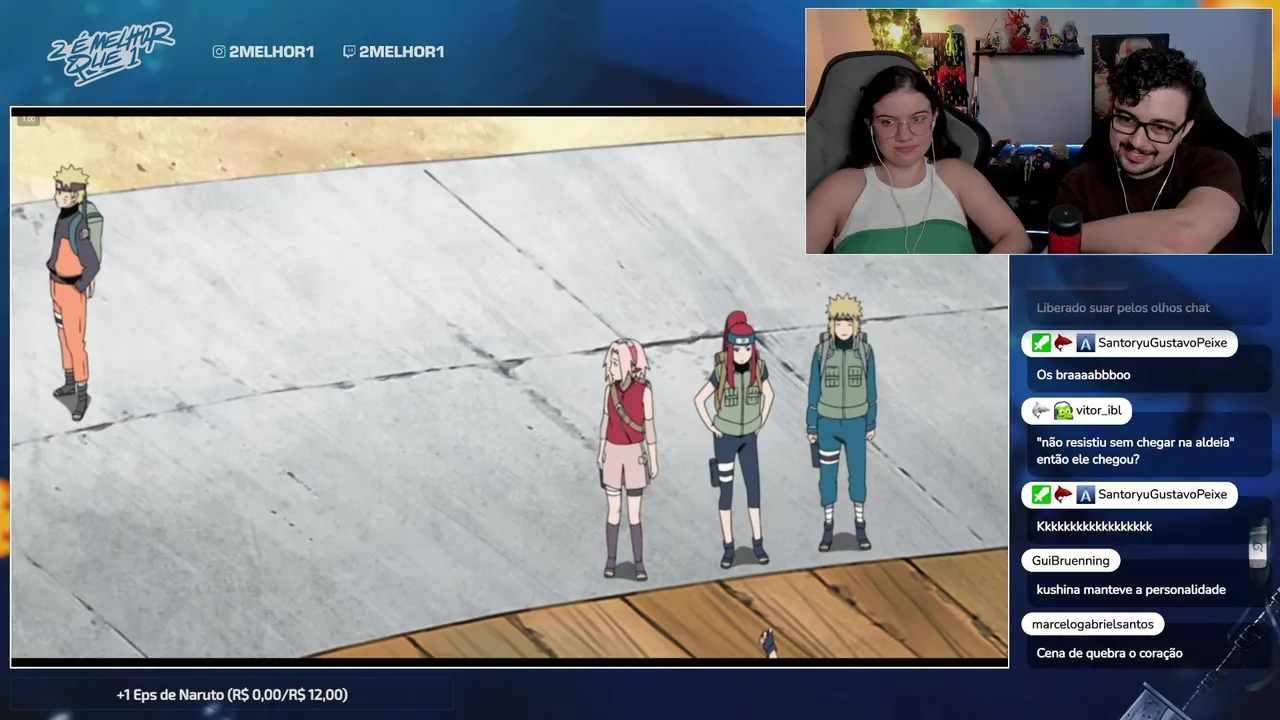
Task: Click the Twitch icon beside 2MELHOR1
Action: pyautogui.click(x=349, y=52)
